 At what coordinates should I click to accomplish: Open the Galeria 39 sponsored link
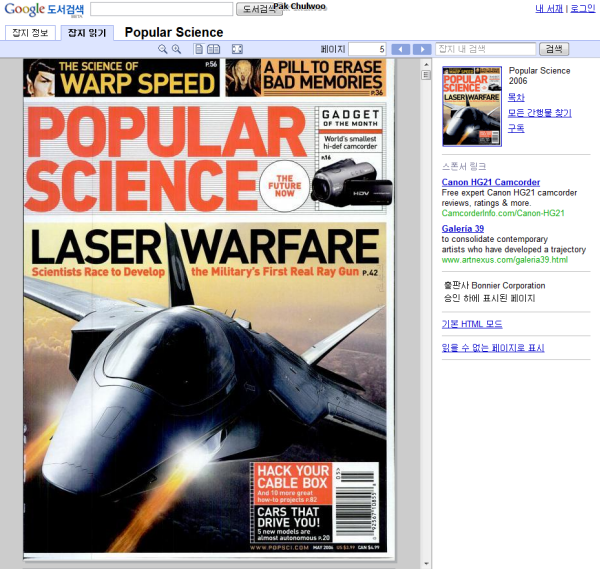click(463, 229)
